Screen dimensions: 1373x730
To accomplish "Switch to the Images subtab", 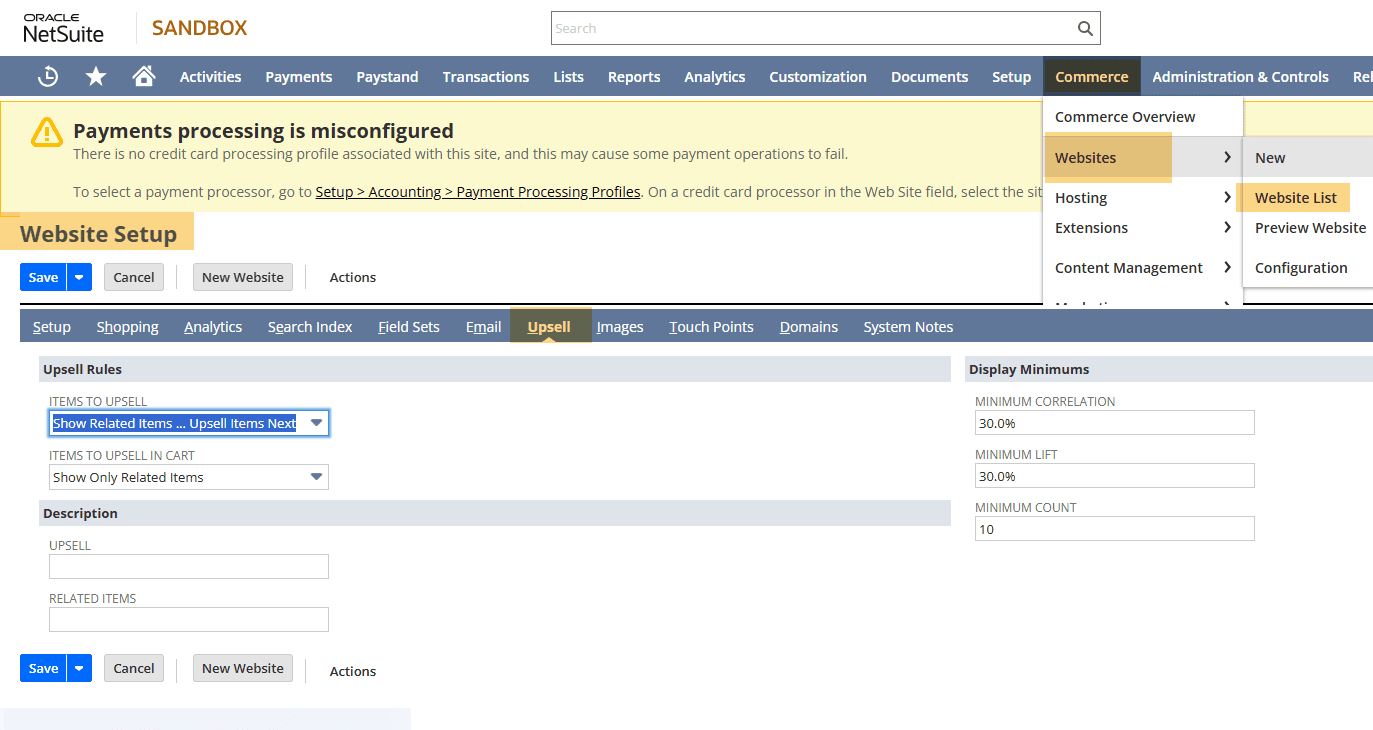I will [620, 327].
